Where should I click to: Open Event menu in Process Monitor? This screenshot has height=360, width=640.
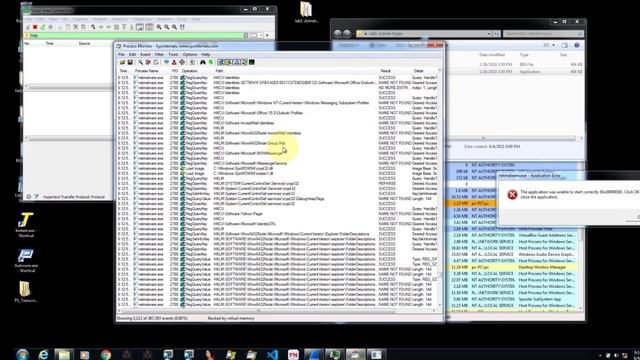(x=145, y=54)
